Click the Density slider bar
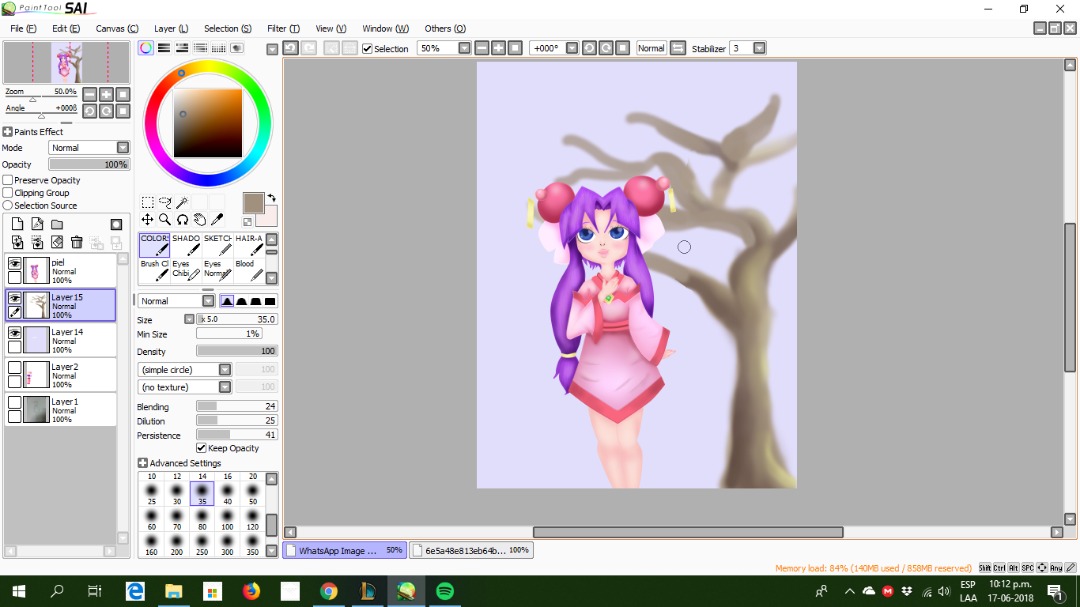Image resolution: width=1080 pixels, height=607 pixels. 237,351
